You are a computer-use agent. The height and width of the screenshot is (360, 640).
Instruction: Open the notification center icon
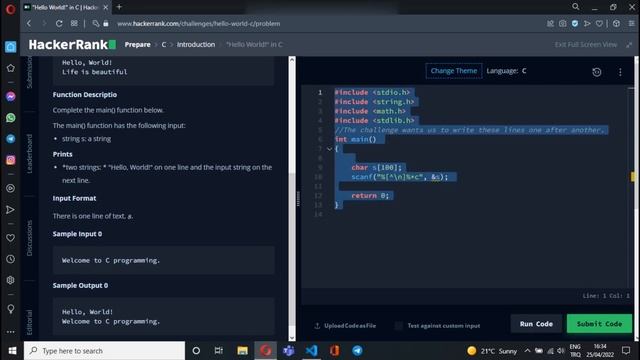coord(626,351)
